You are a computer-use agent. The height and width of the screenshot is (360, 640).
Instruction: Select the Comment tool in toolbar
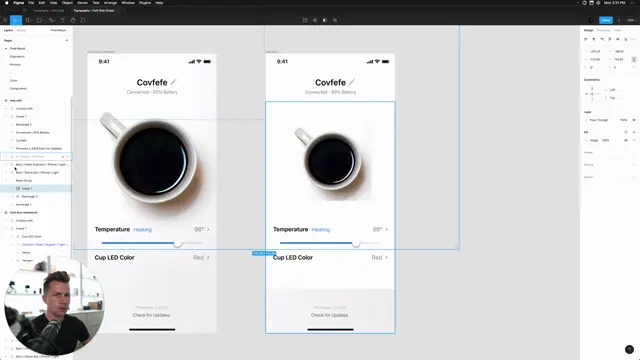(83, 20)
